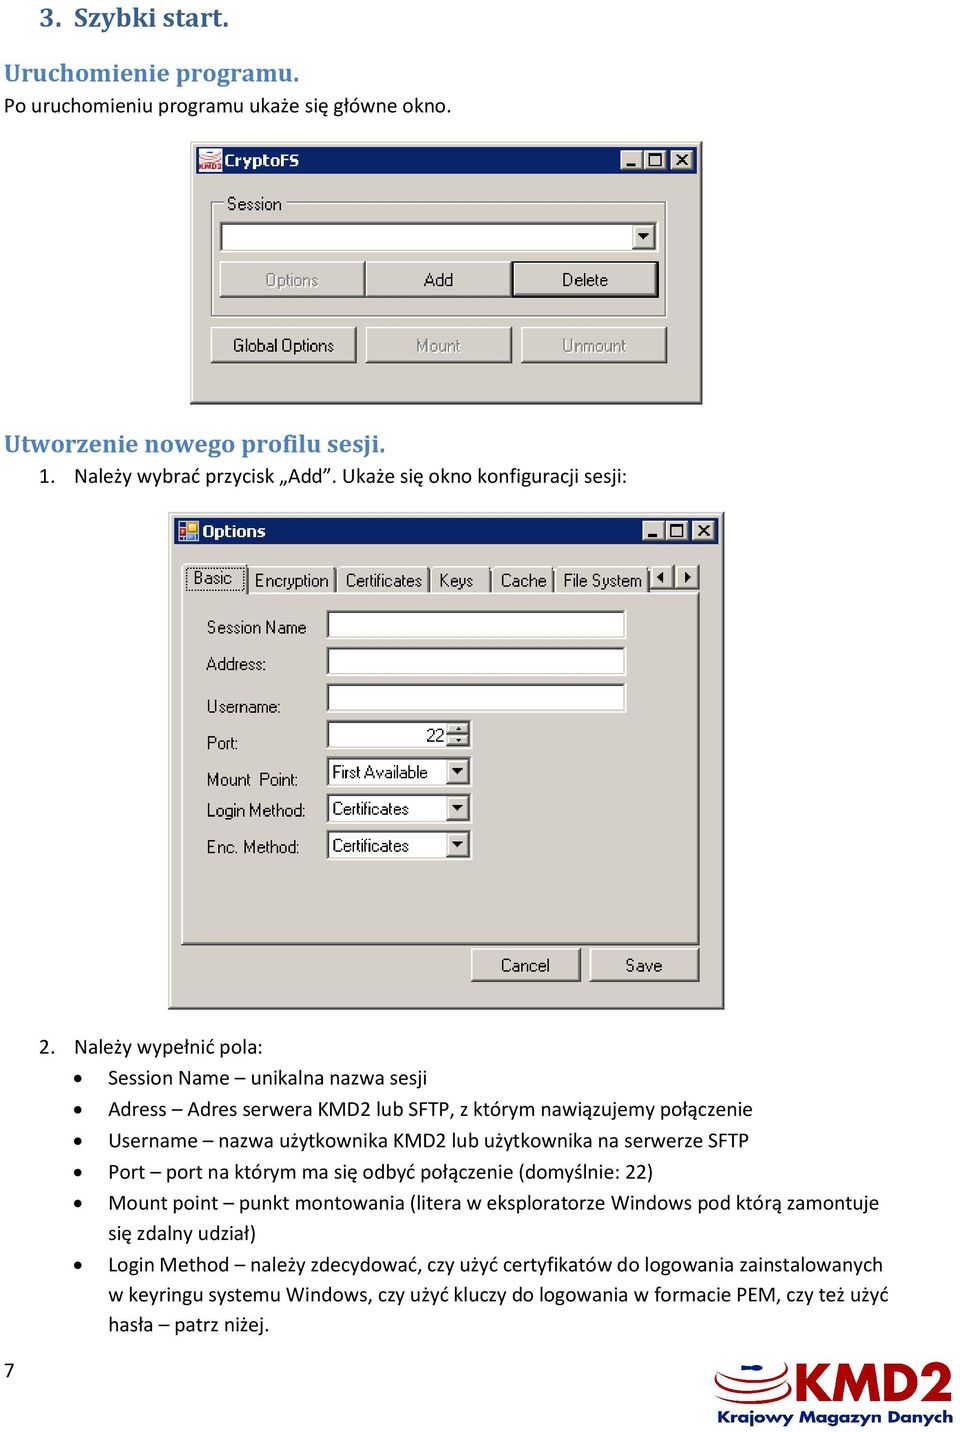The image size is (960, 1432).
Task: Click the 'Login Method:' label
Action: click(x=255, y=810)
